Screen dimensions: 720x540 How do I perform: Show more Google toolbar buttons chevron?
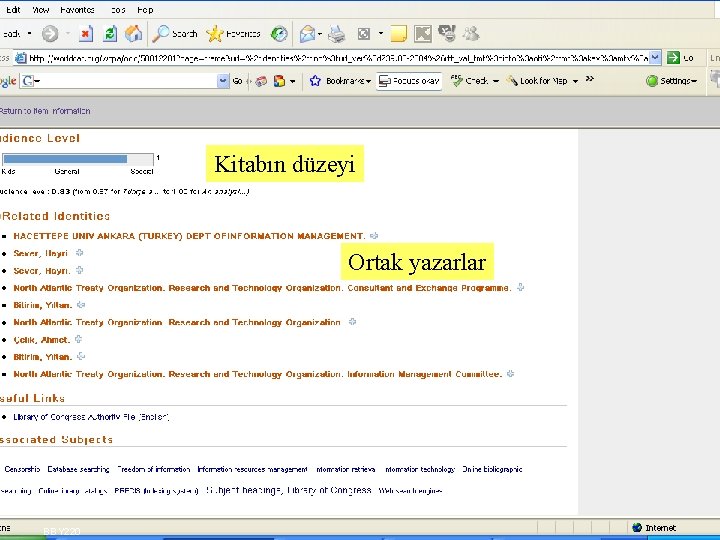(x=590, y=79)
